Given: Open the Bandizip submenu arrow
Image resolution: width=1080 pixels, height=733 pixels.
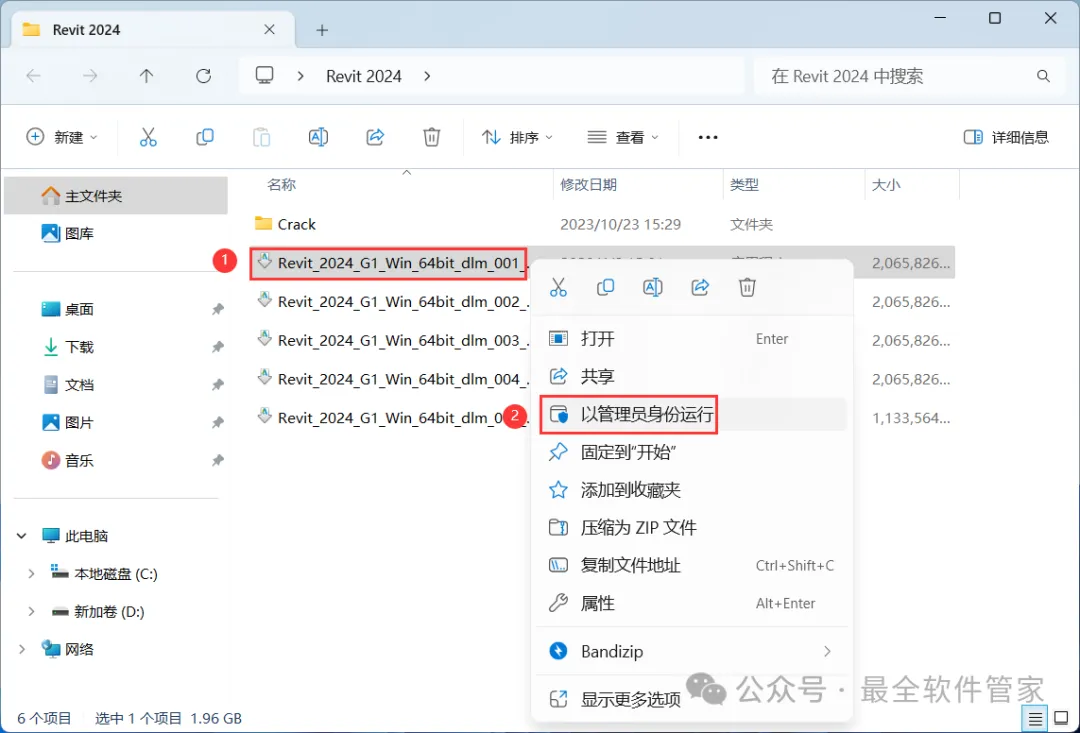Looking at the screenshot, I should point(827,651).
